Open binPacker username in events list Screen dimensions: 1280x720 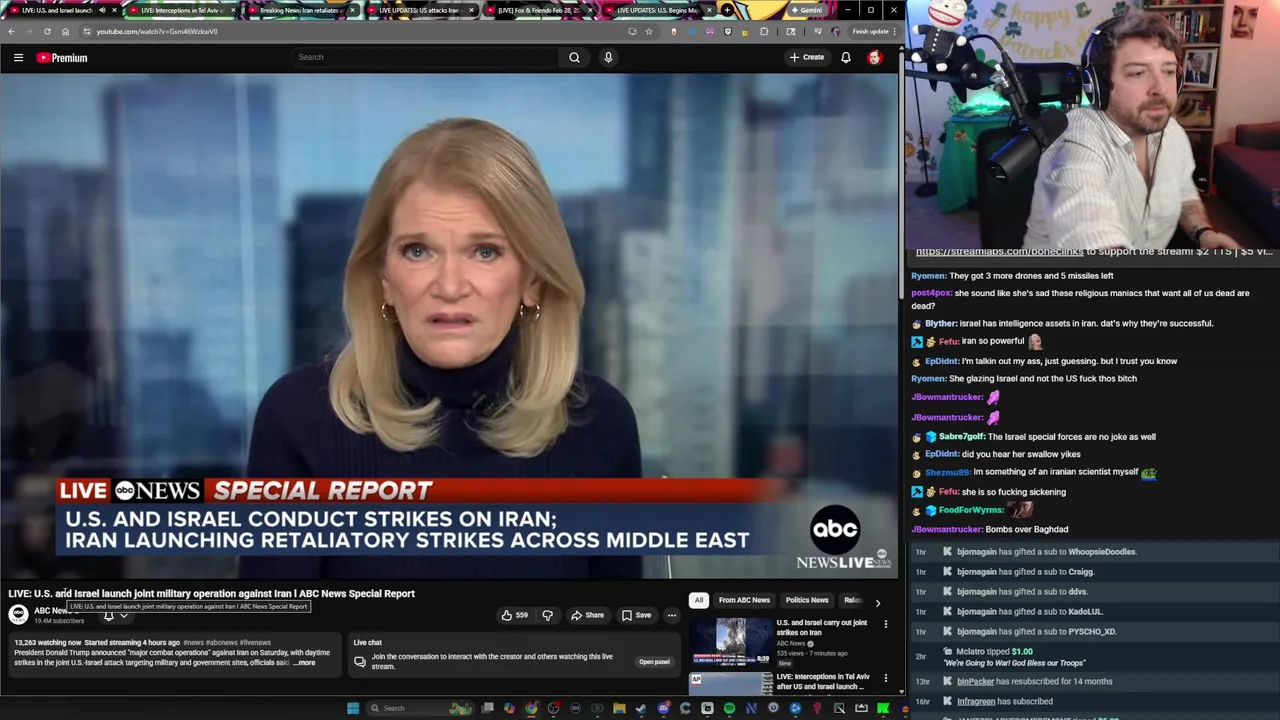click(975, 681)
